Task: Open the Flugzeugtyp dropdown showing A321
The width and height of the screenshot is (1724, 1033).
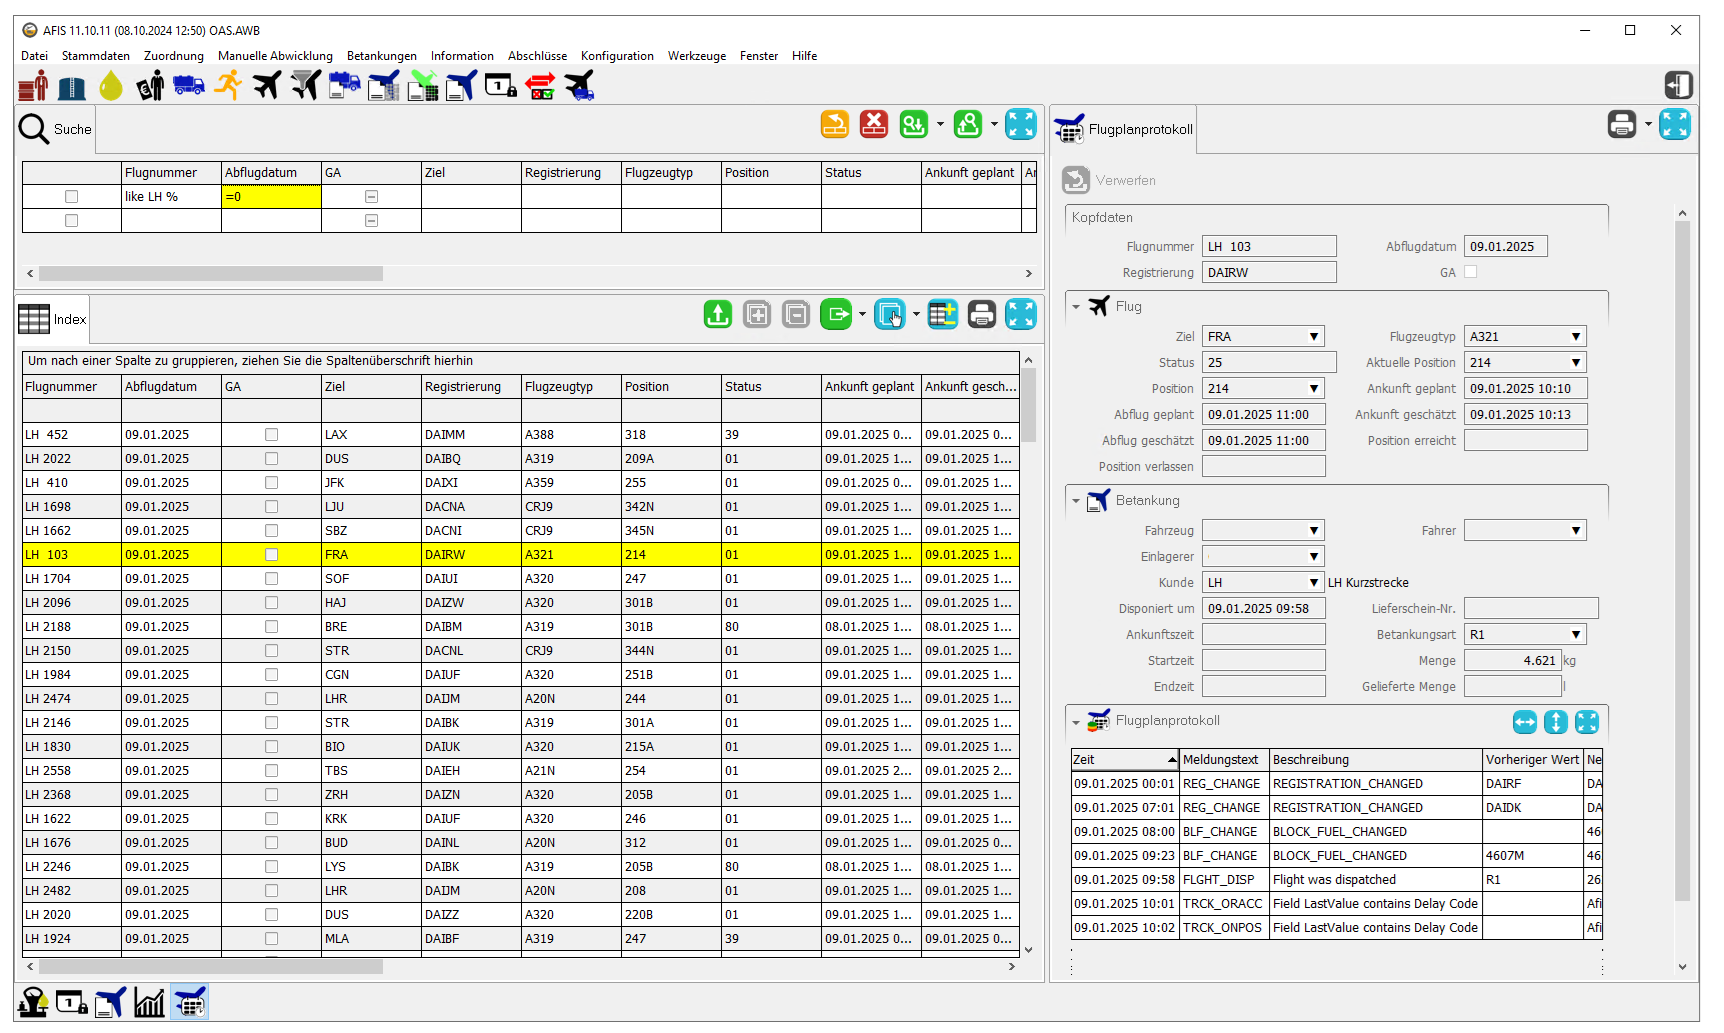Action: pyautogui.click(x=1576, y=337)
